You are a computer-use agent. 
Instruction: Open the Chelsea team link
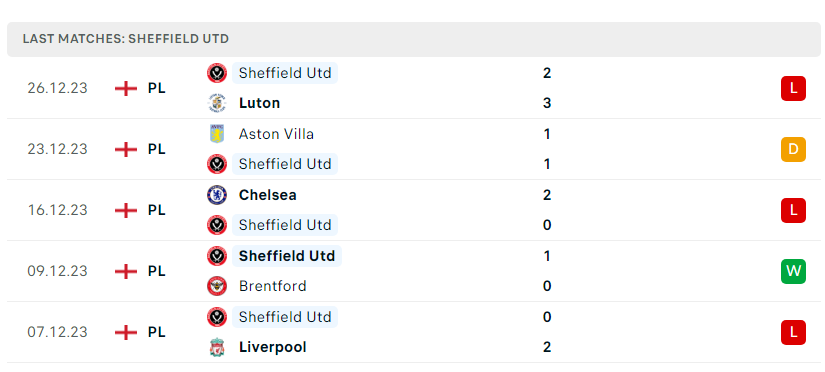tap(267, 195)
